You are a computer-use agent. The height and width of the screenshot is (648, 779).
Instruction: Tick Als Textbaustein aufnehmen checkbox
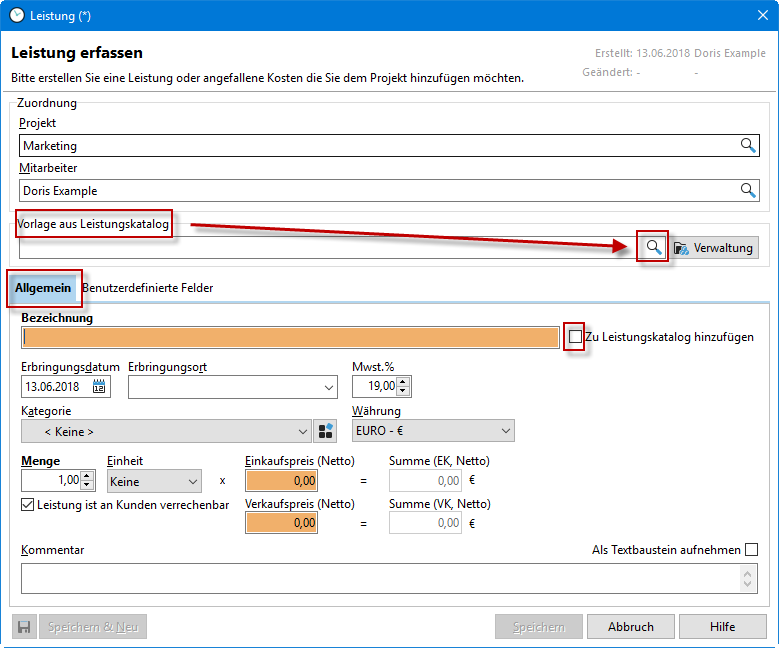pyautogui.click(x=751, y=550)
